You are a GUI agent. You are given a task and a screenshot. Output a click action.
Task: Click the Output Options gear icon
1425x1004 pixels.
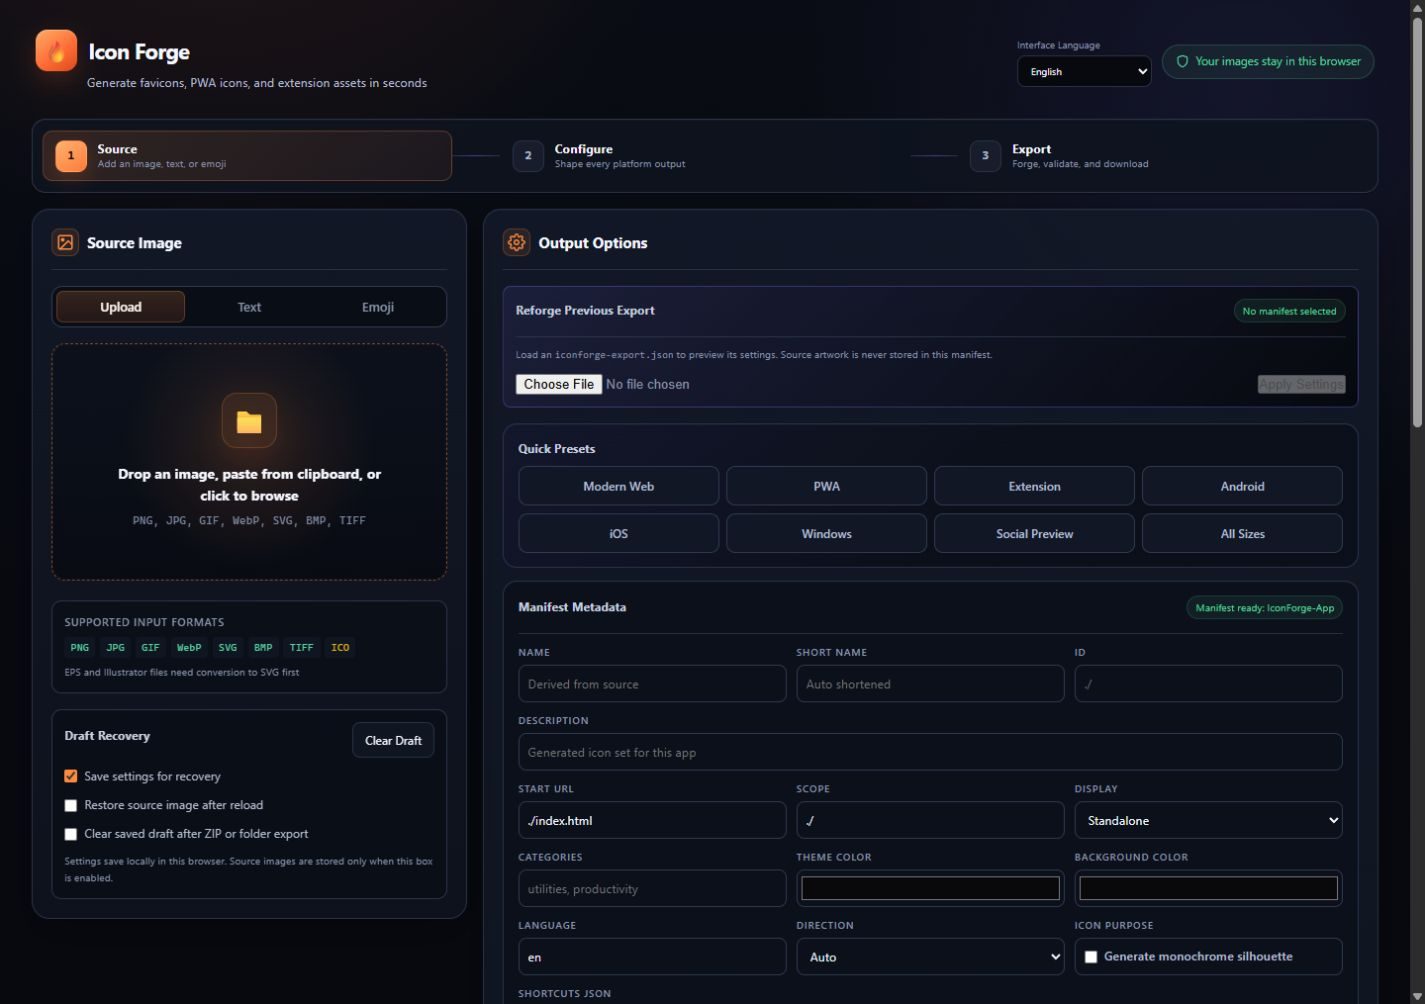(516, 243)
